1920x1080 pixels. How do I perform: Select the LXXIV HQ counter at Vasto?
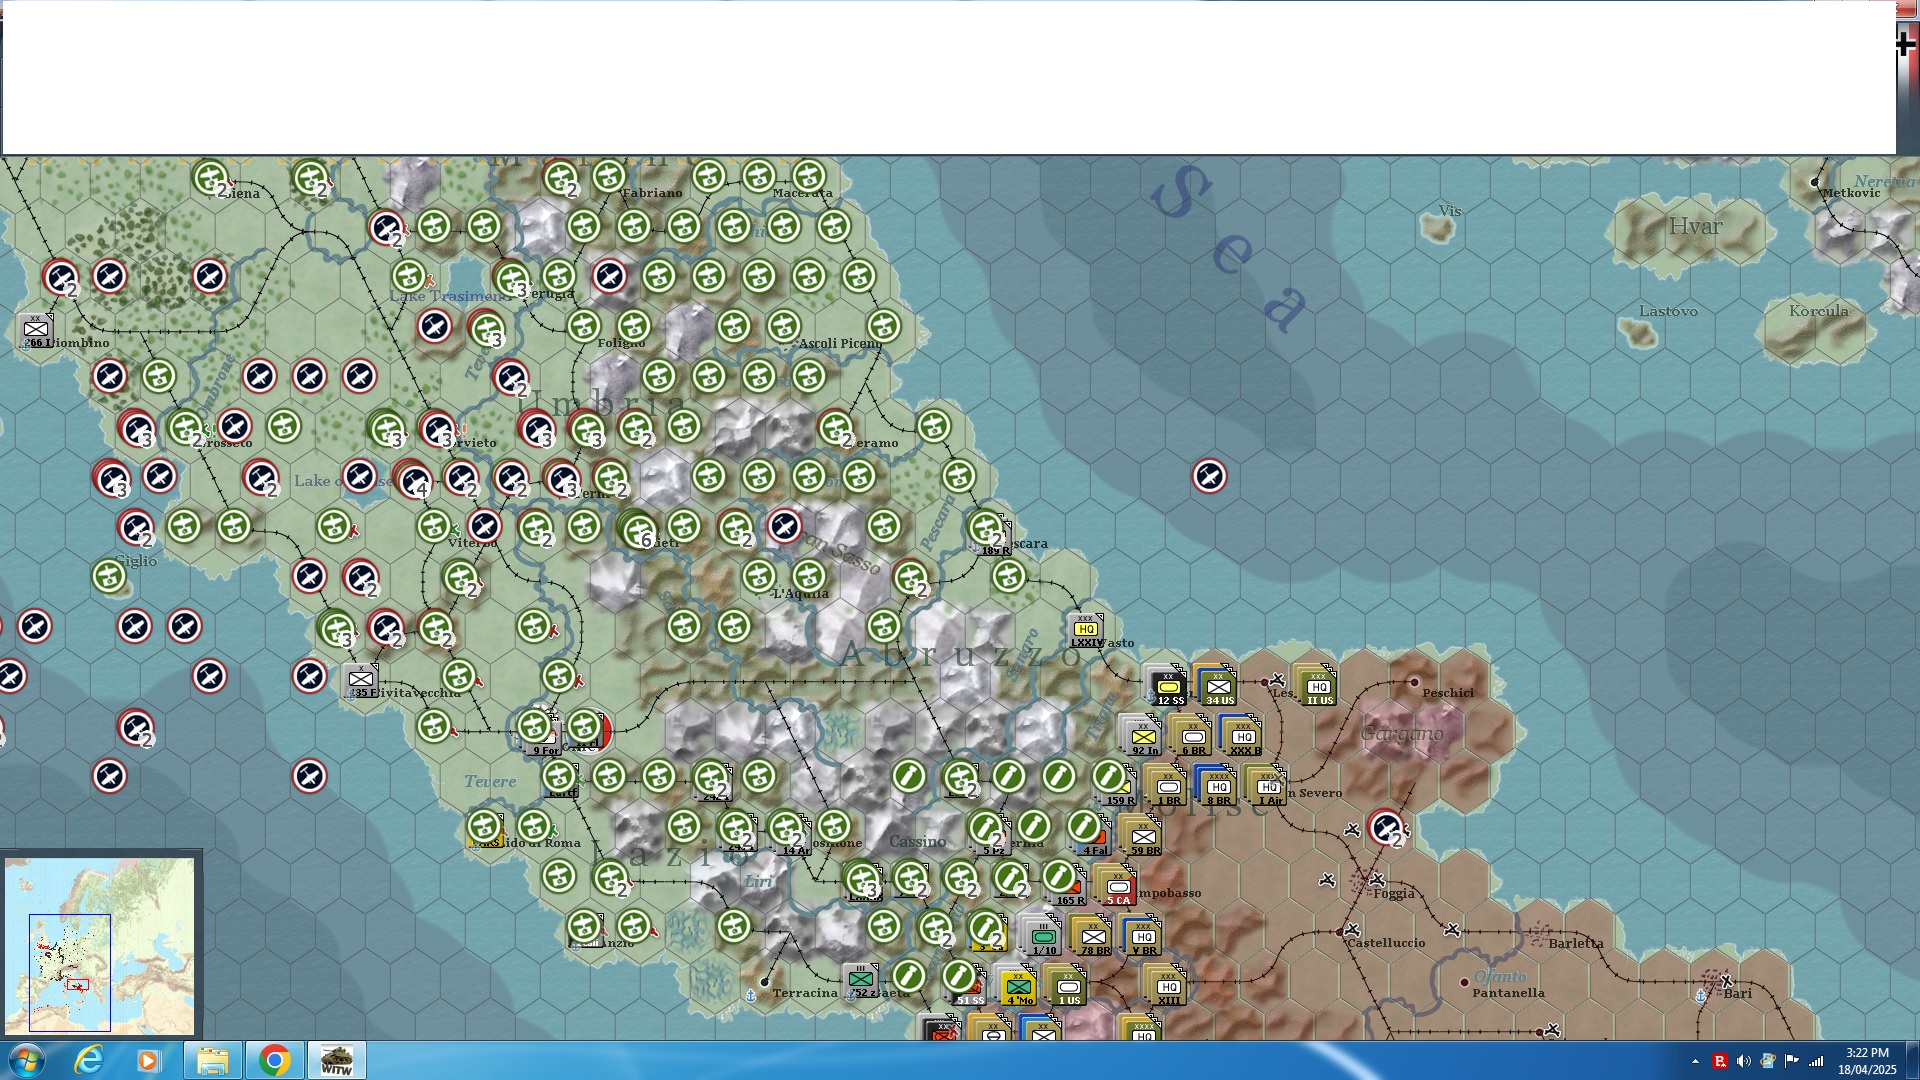coord(1086,631)
